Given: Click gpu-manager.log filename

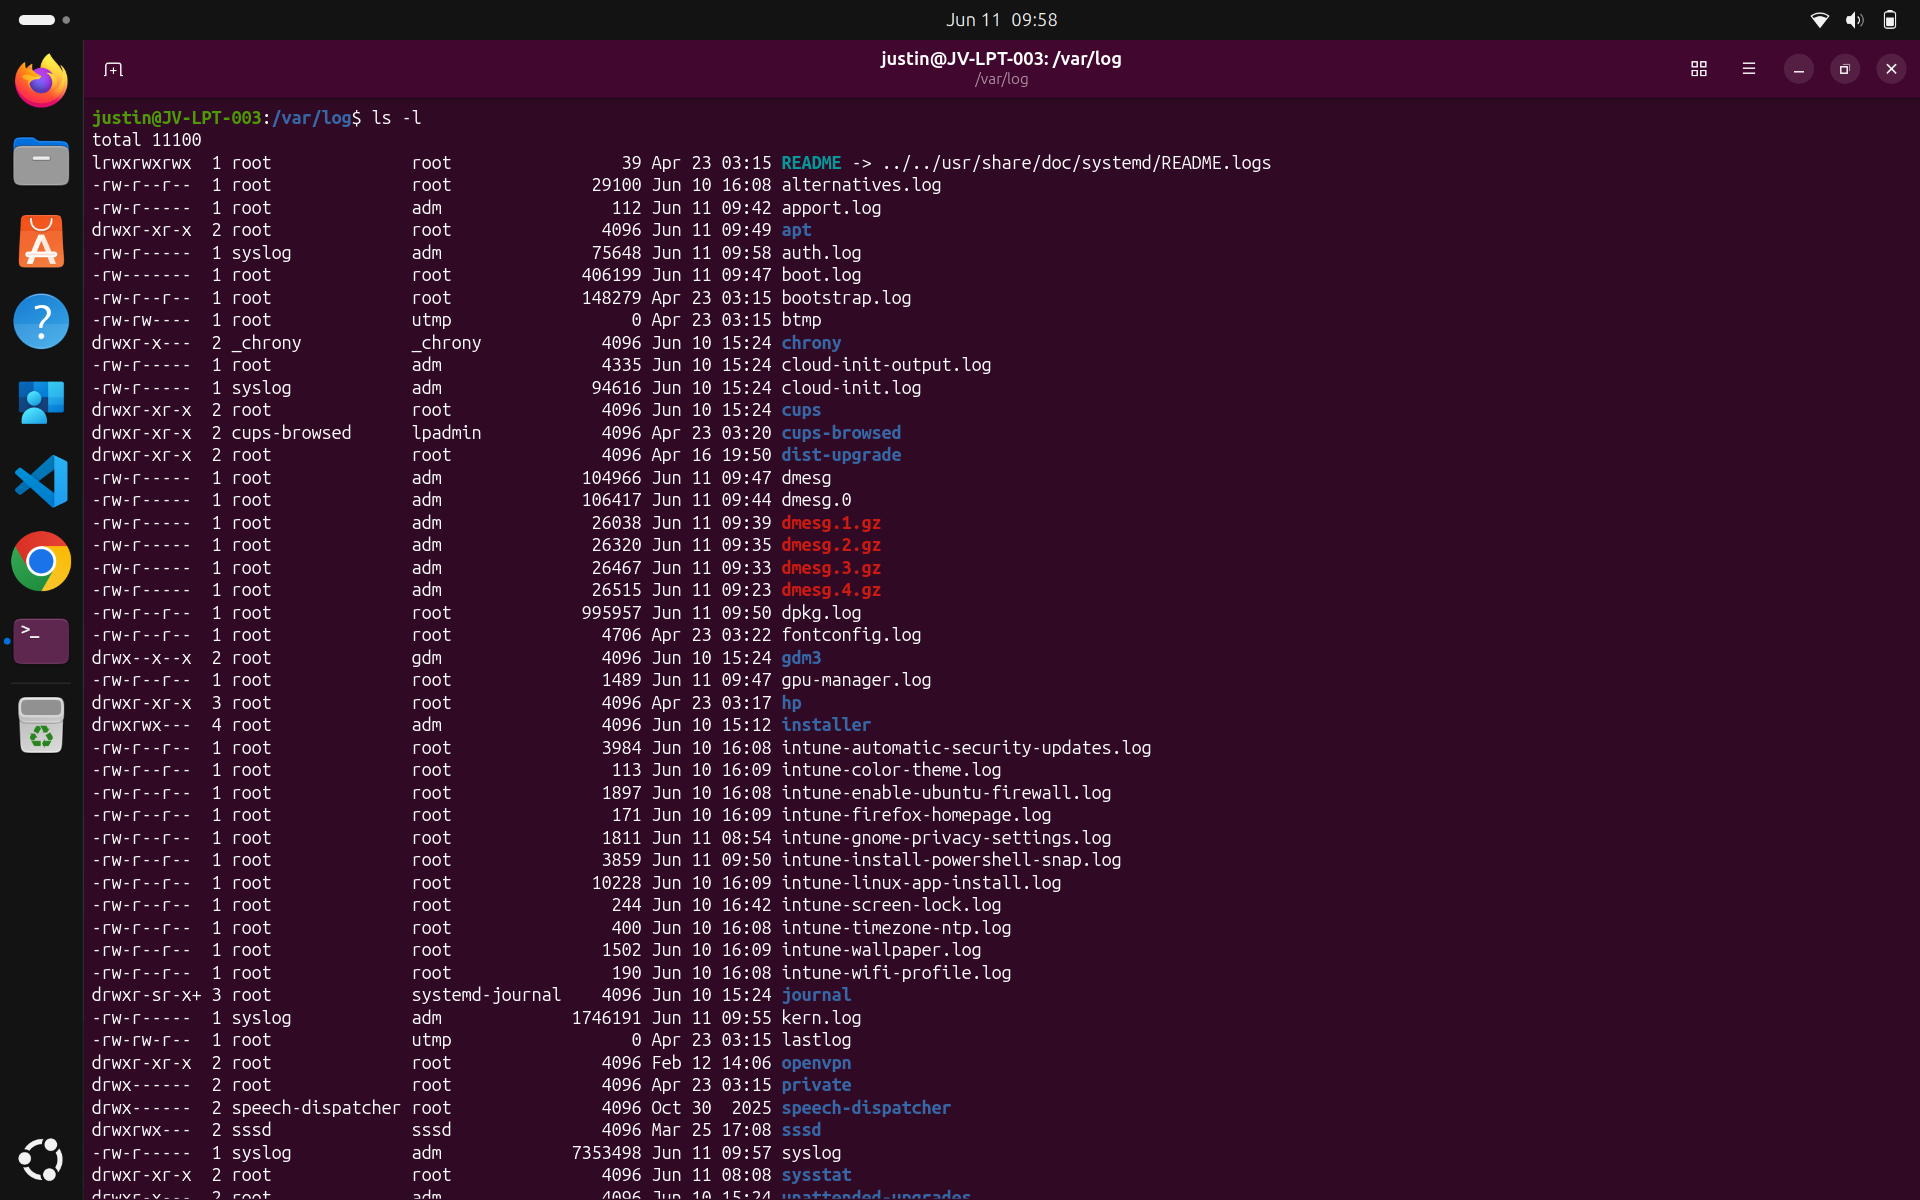Looking at the screenshot, I should coord(856,680).
